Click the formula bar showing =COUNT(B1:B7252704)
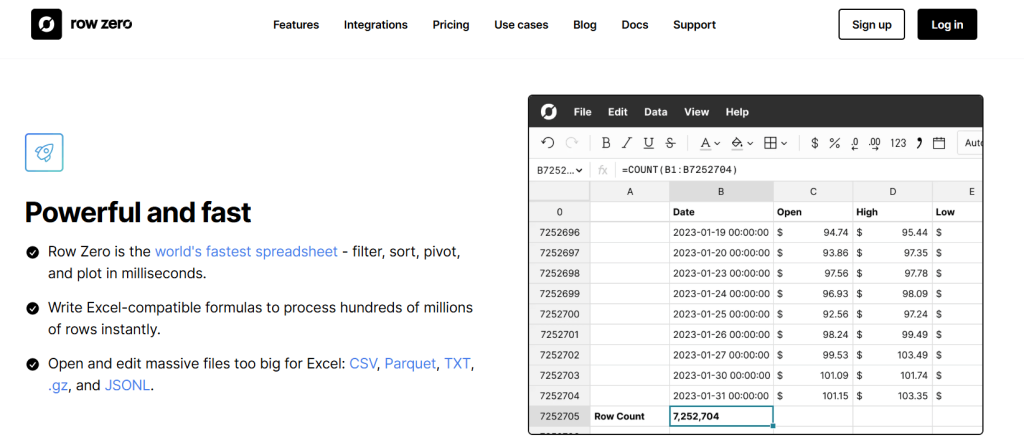Screen dimensions: 1024x445 click(798, 170)
